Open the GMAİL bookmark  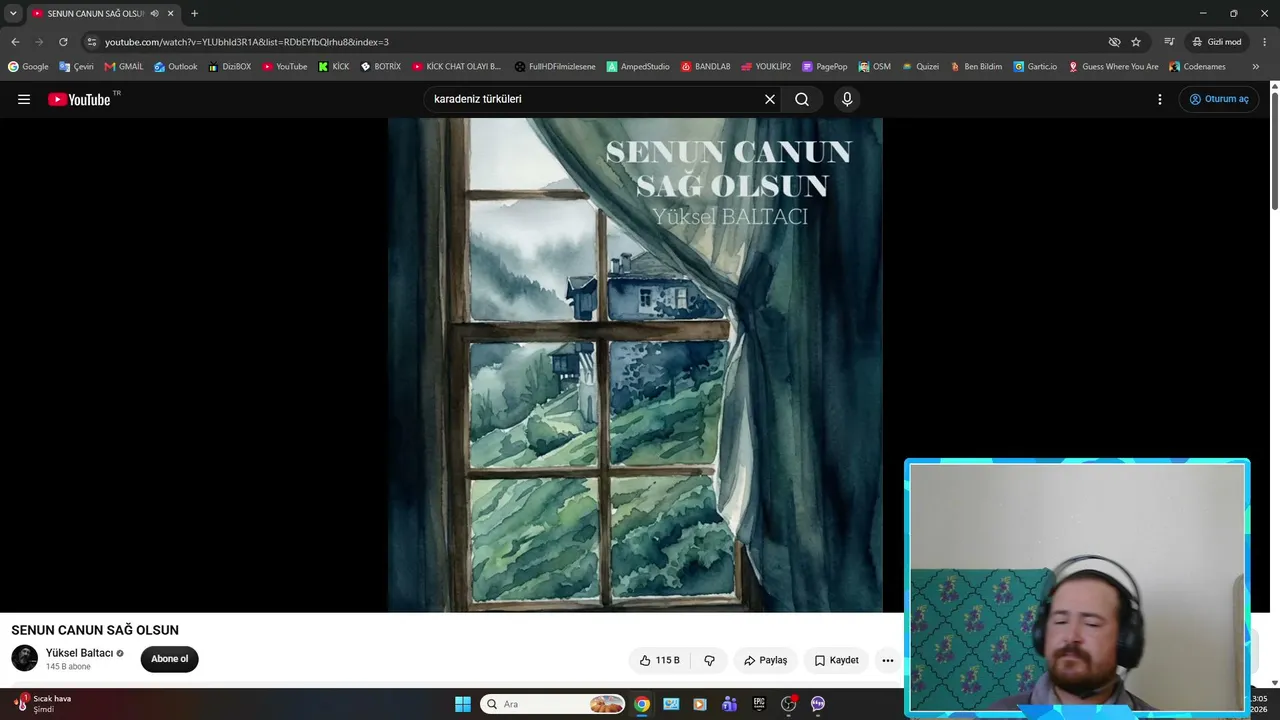click(124, 67)
